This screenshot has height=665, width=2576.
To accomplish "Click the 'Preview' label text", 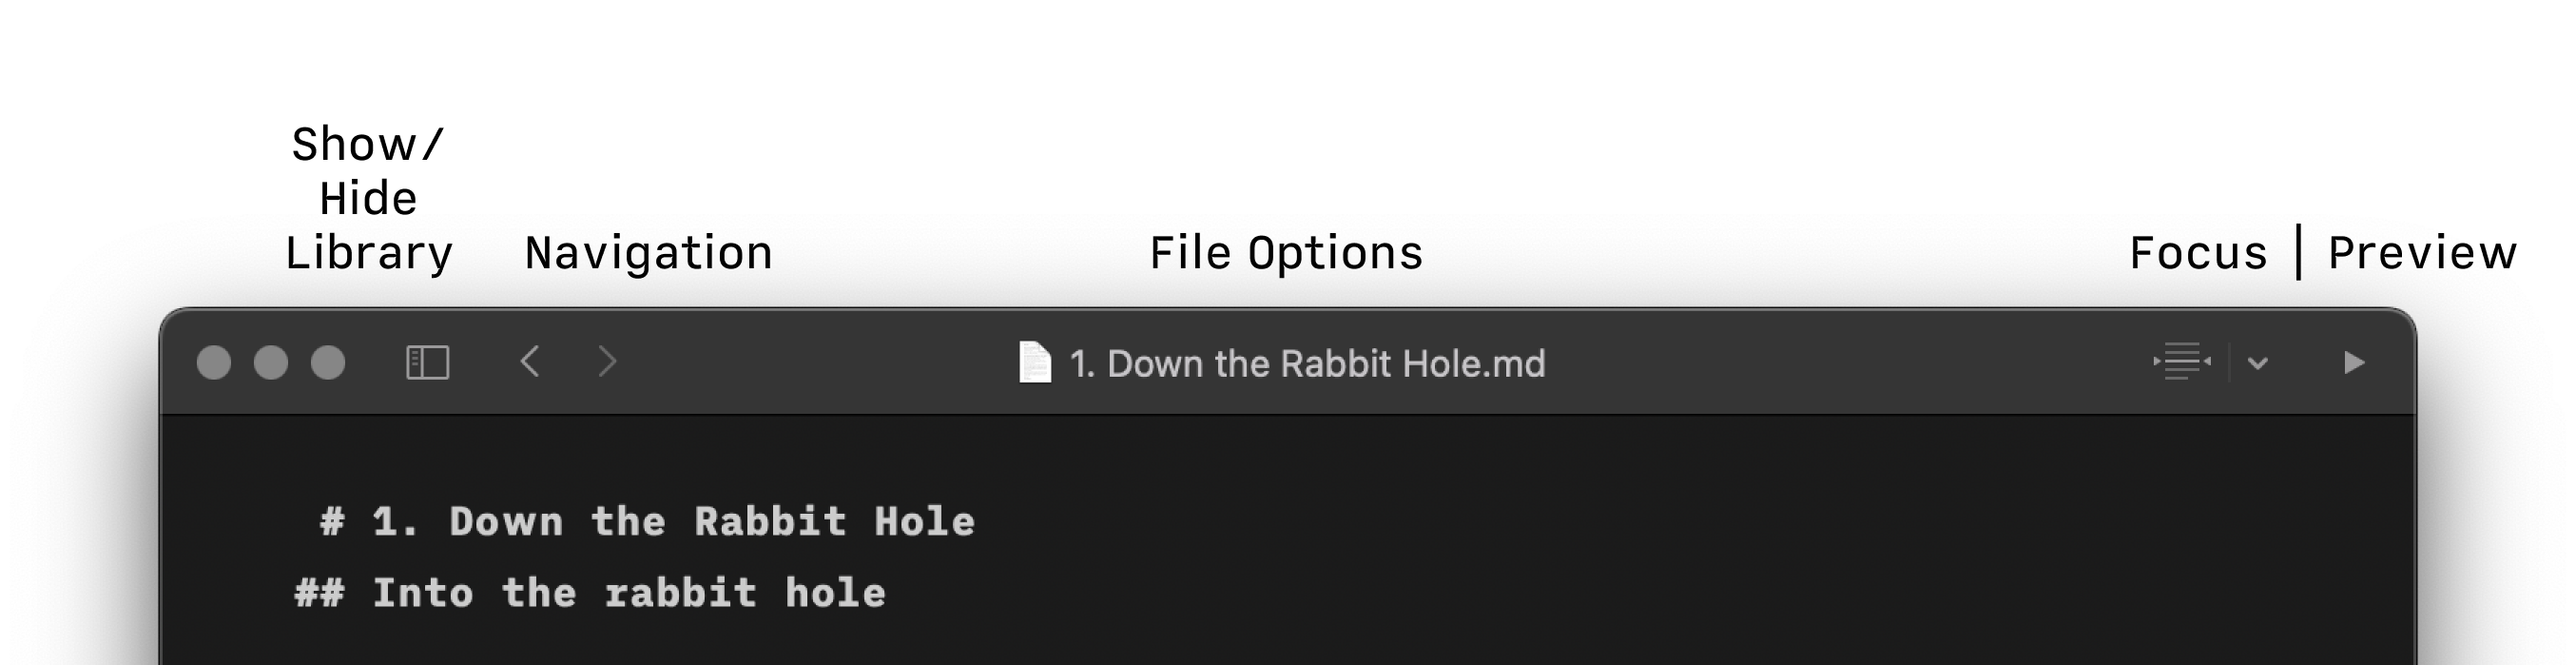I will 2422,253.
